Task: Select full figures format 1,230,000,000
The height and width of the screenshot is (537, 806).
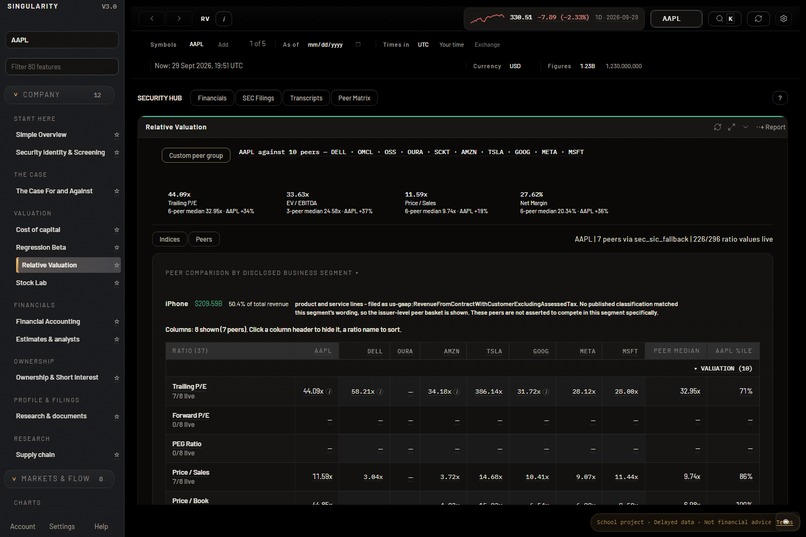Action: pos(624,66)
